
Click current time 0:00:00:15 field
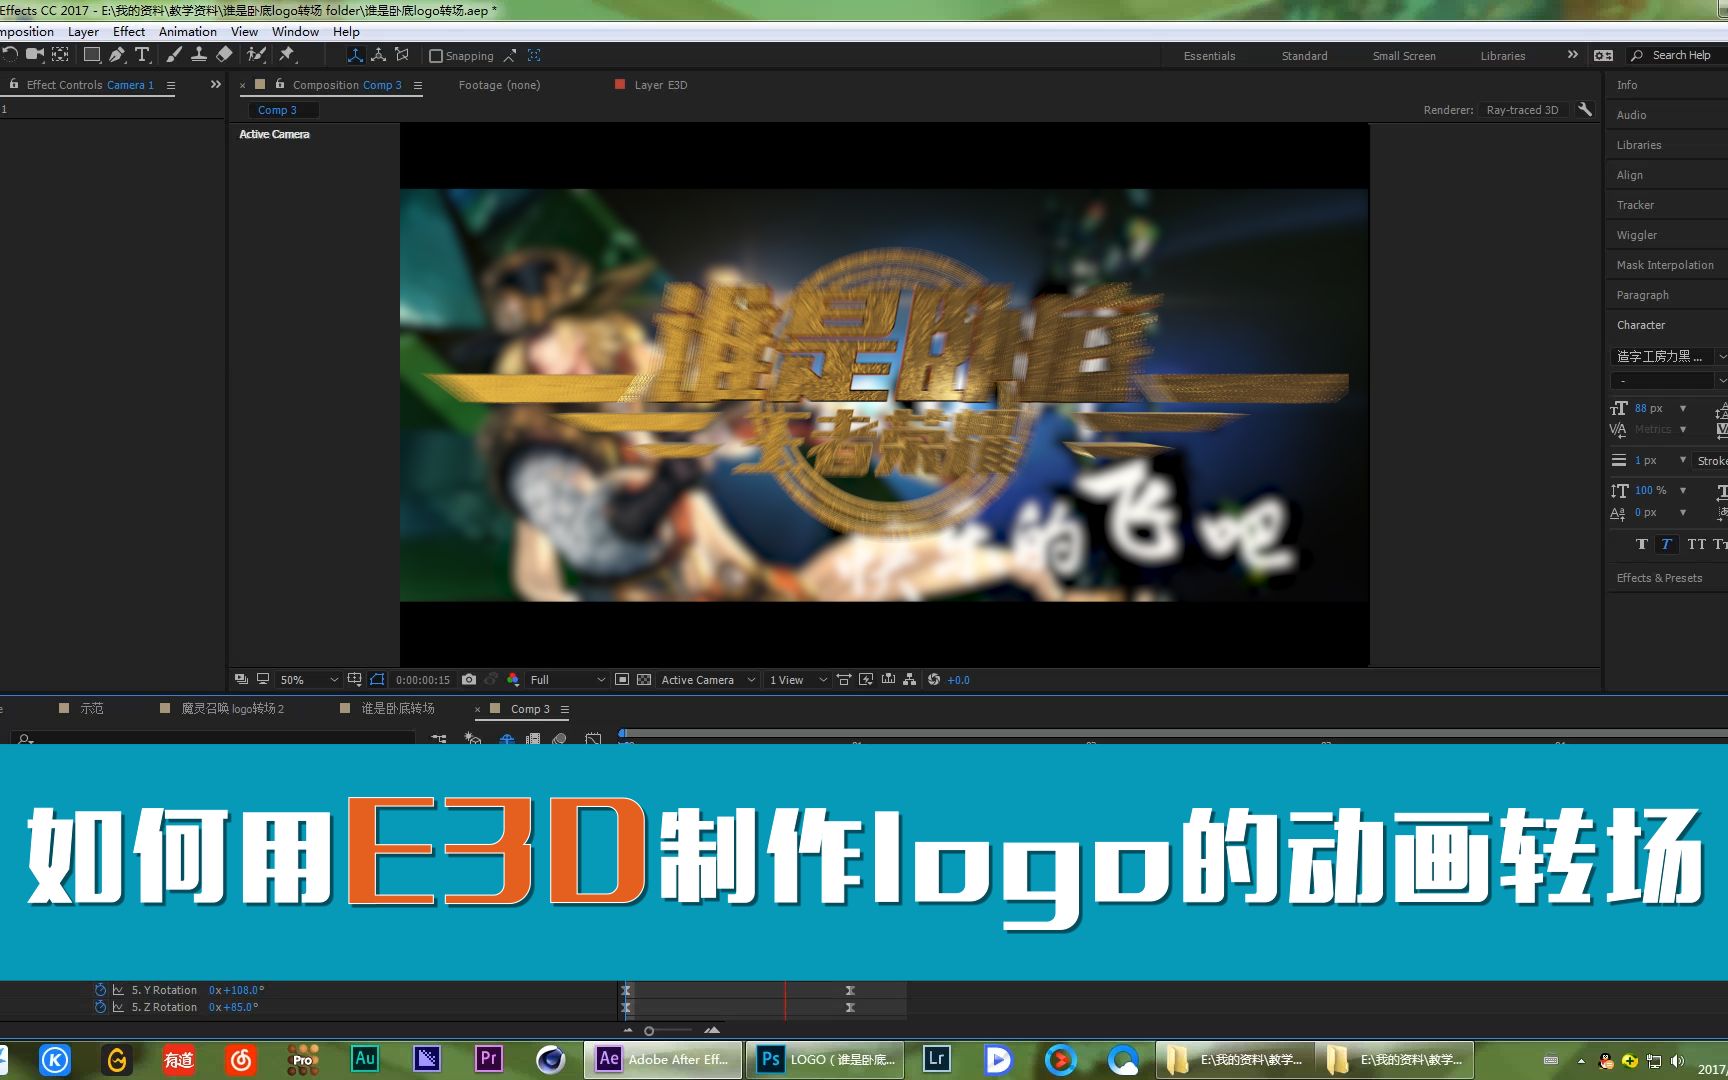point(423,680)
